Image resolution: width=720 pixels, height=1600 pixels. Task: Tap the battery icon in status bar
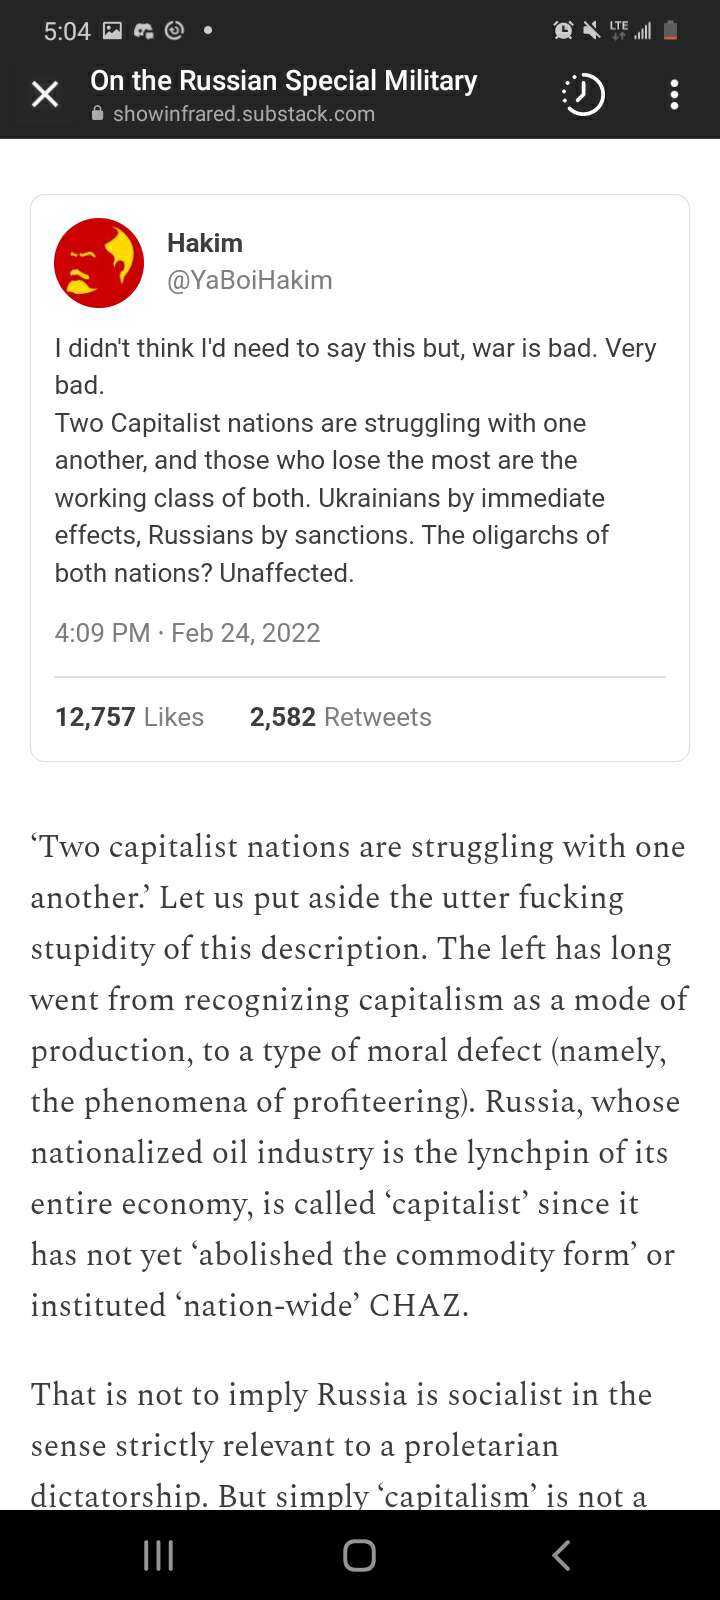click(x=671, y=31)
